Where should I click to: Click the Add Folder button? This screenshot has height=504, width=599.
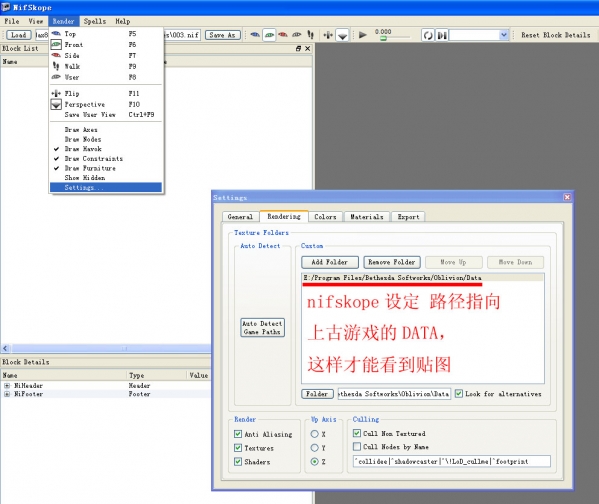330,262
